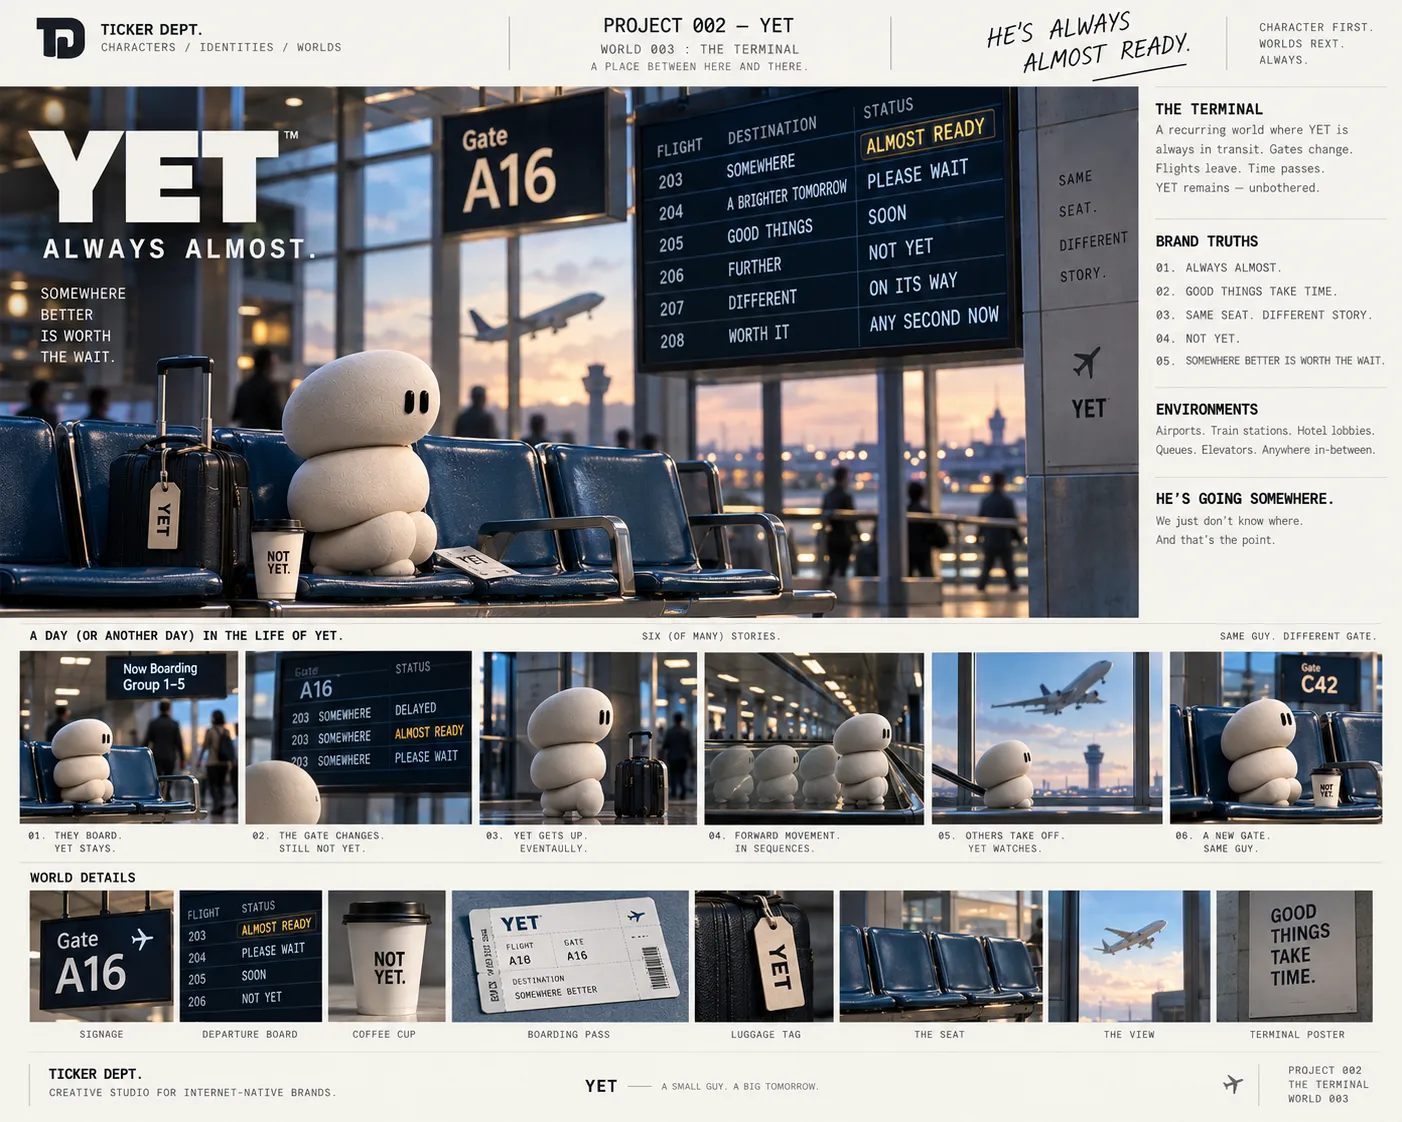
Task: Select the "SAME GUY. DIFFERENT GATE." label
Action: point(1298,636)
